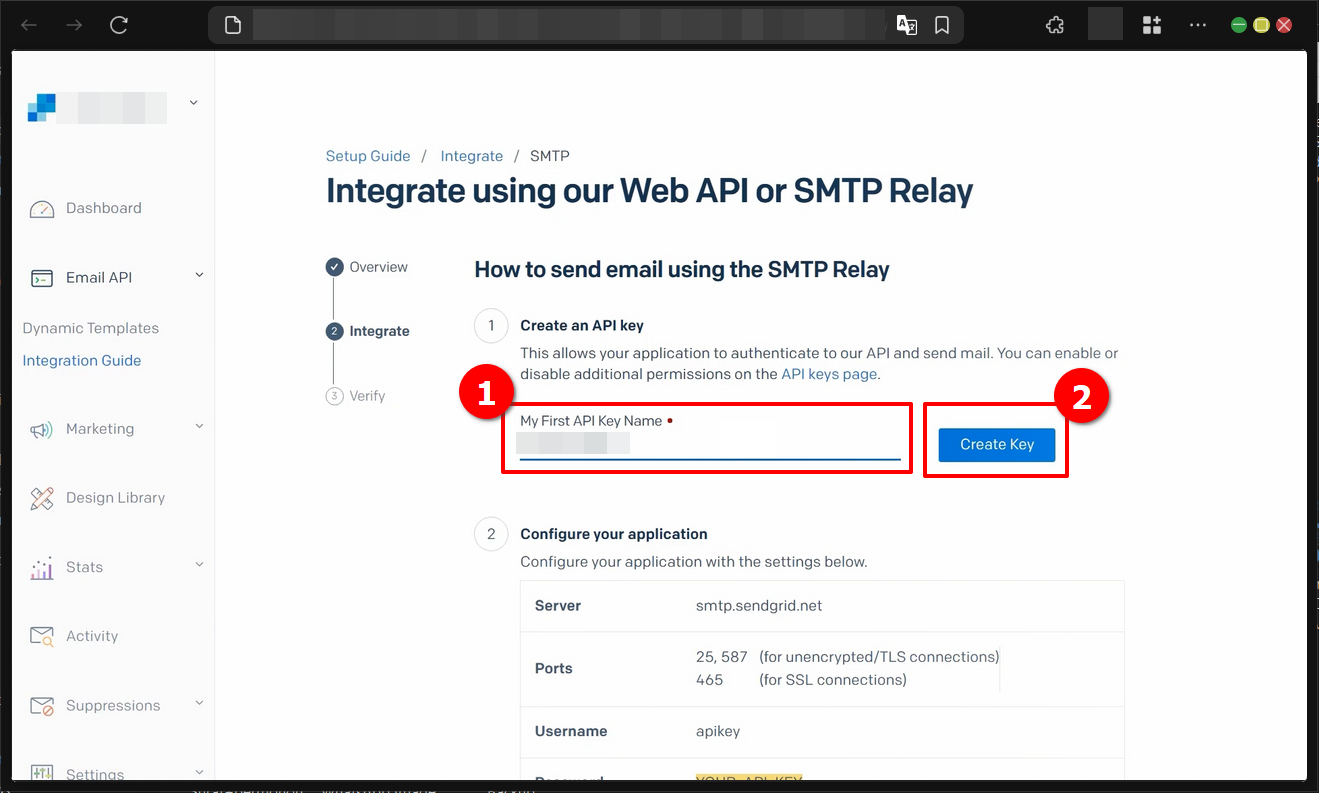The image size is (1319, 793).
Task: Select the Email API sidebar icon
Action: click(x=42, y=277)
